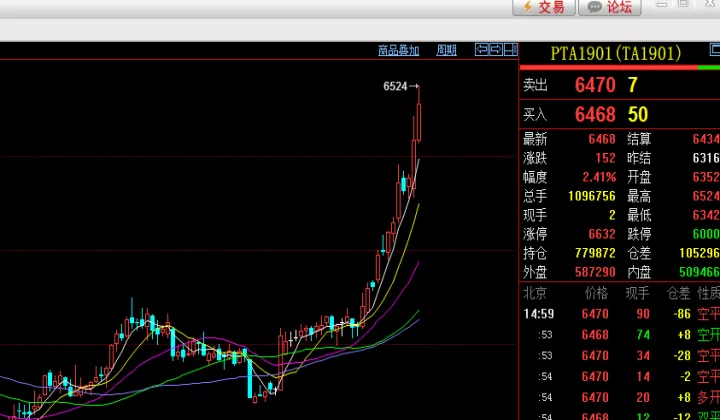Toggle the split-panel layout icon
The height and width of the screenshot is (420, 720).
point(511,50)
